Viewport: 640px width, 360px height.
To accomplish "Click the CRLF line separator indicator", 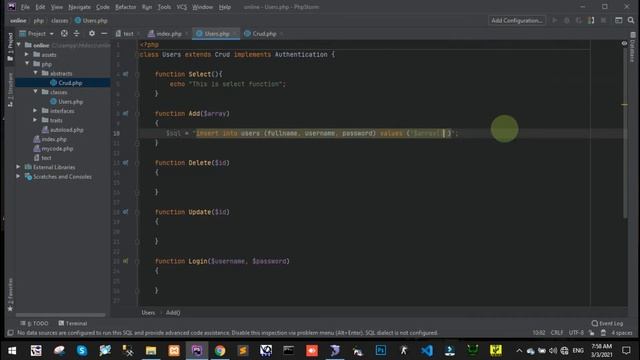I will (x=557, y=333).
